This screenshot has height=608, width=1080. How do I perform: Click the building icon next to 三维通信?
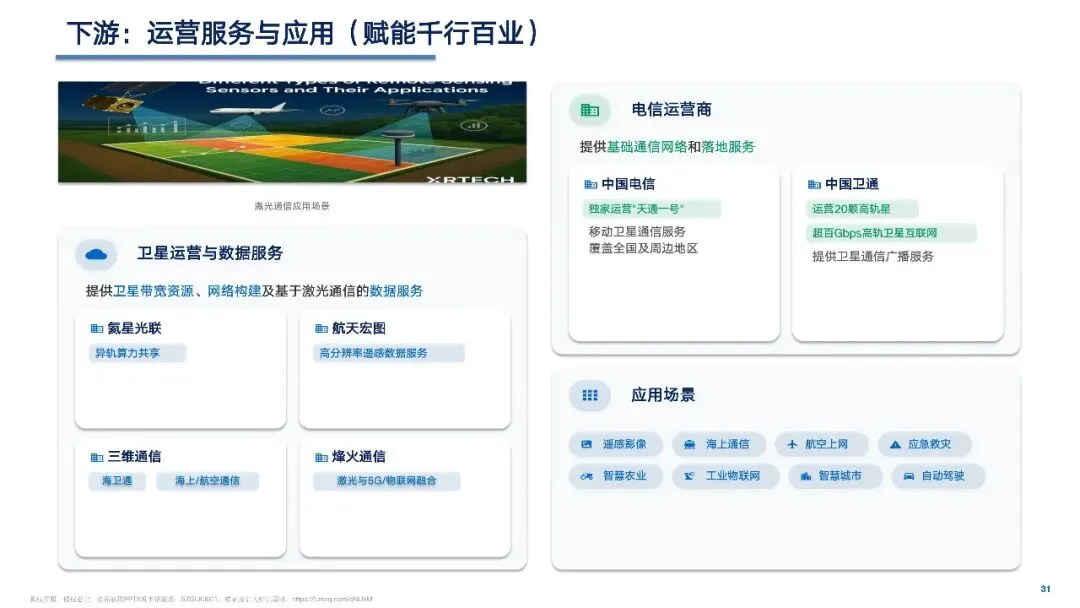coord(96,457)
